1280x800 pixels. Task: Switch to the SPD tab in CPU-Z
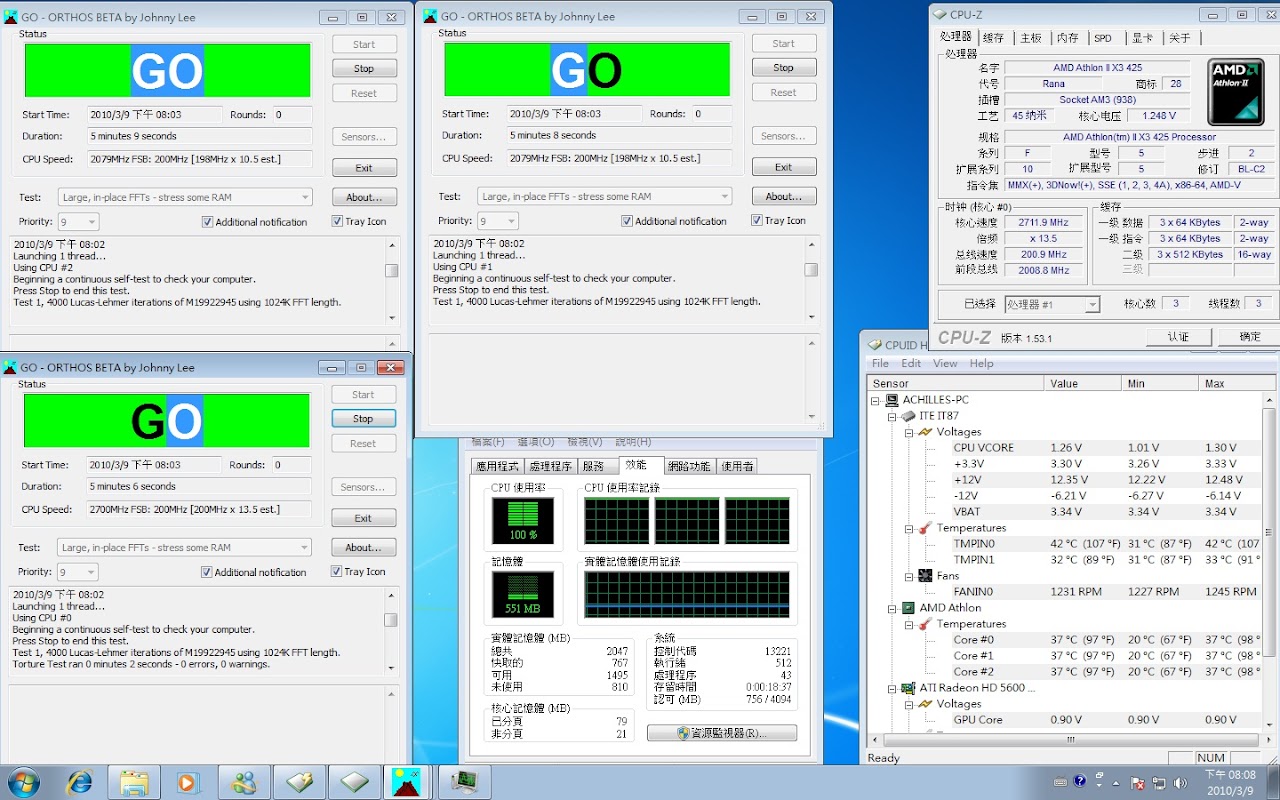coord(1102,38)
